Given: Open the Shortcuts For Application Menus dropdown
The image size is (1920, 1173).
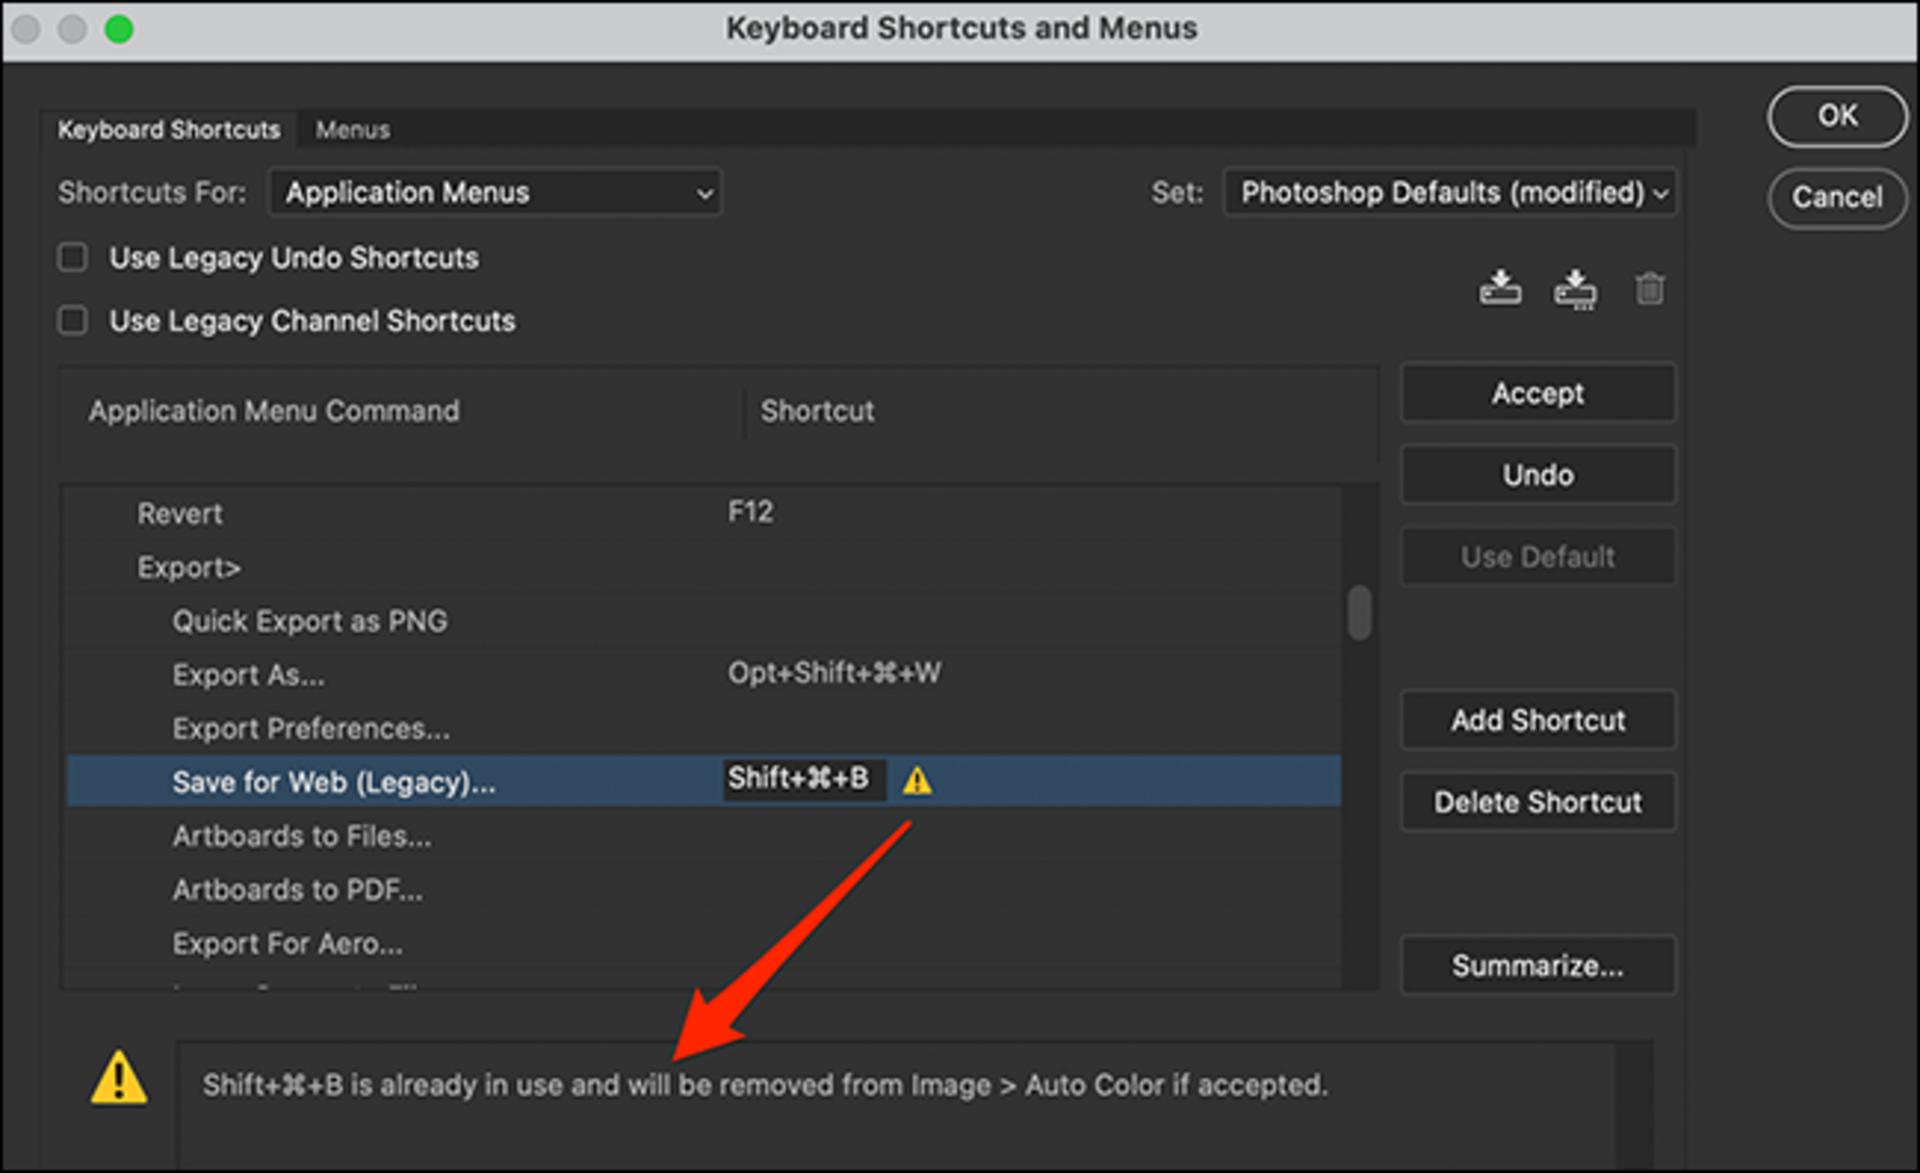Looking at the screenshot, I should 495,192.
